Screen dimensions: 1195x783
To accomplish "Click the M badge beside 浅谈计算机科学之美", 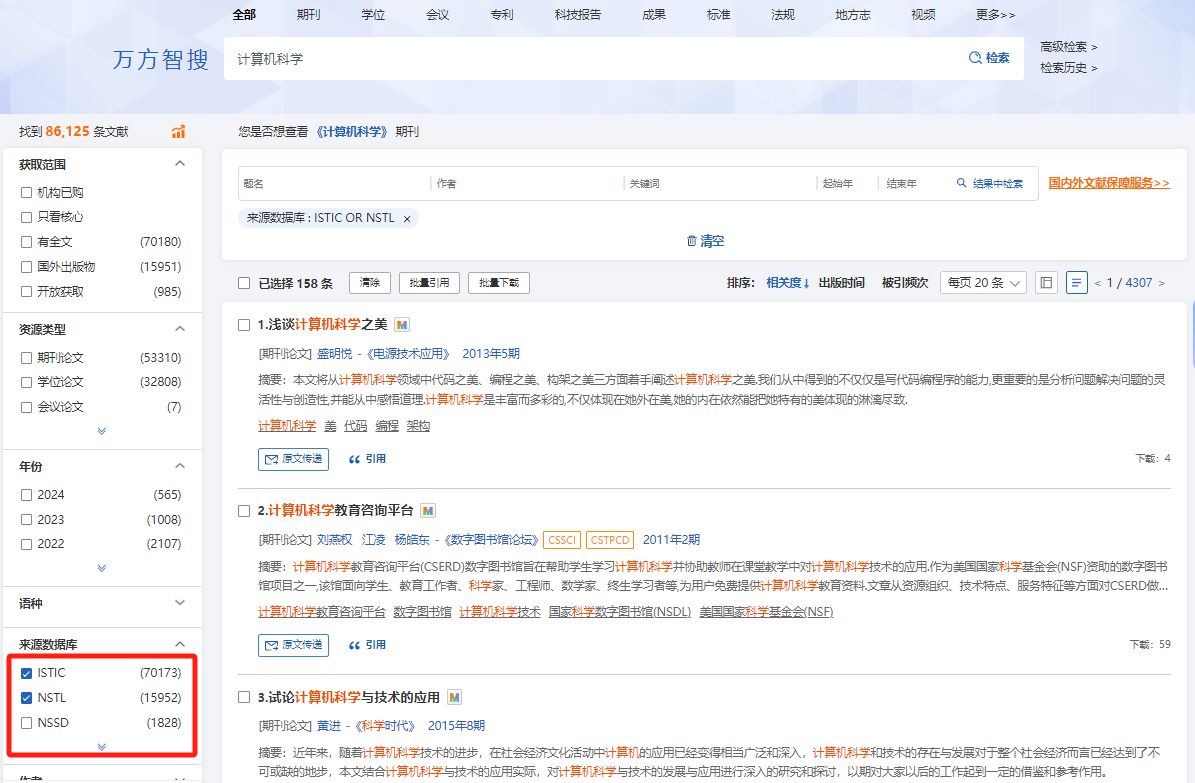I will (402, 325).
